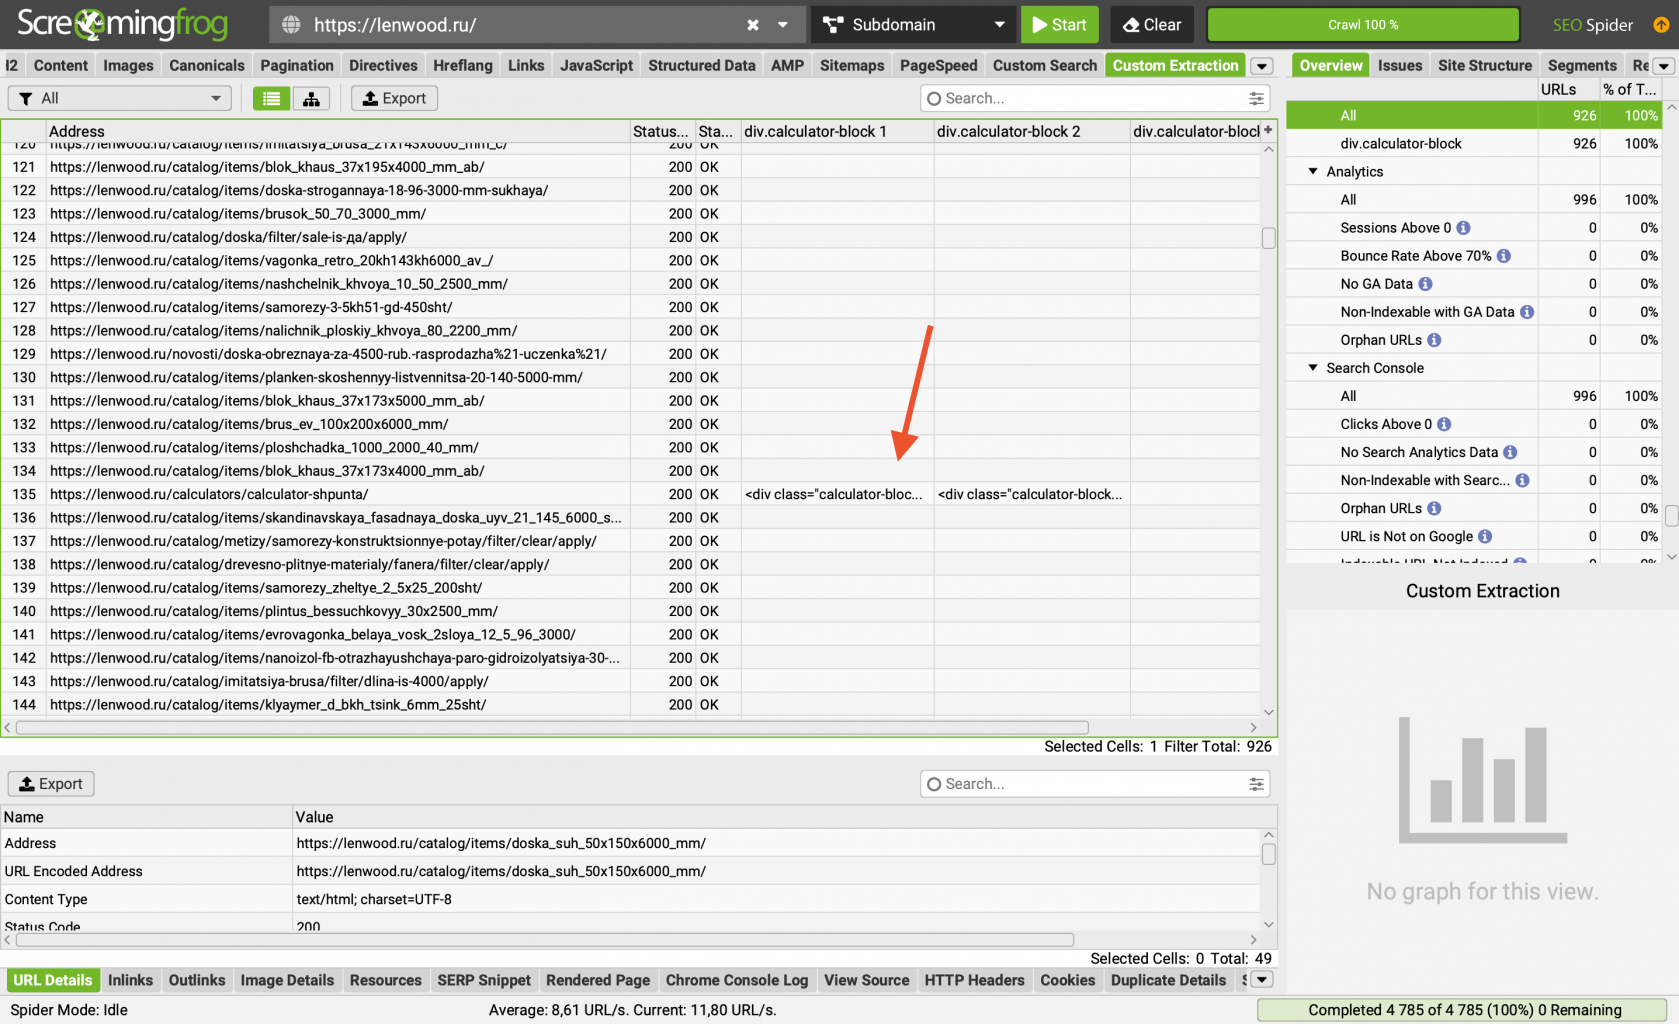The image size is (1679, 1024).
Task: Click the info icon next to Sessions Above 0
Action: coord(1463,228)
